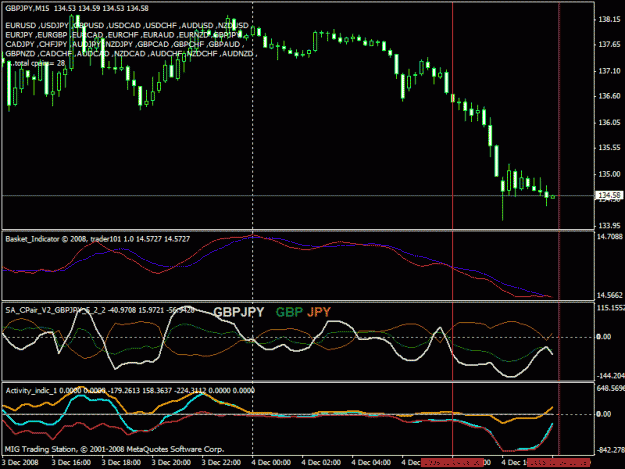
Task: Click the 3 Dec 16:00 time label
Action: tap(71, 463)
